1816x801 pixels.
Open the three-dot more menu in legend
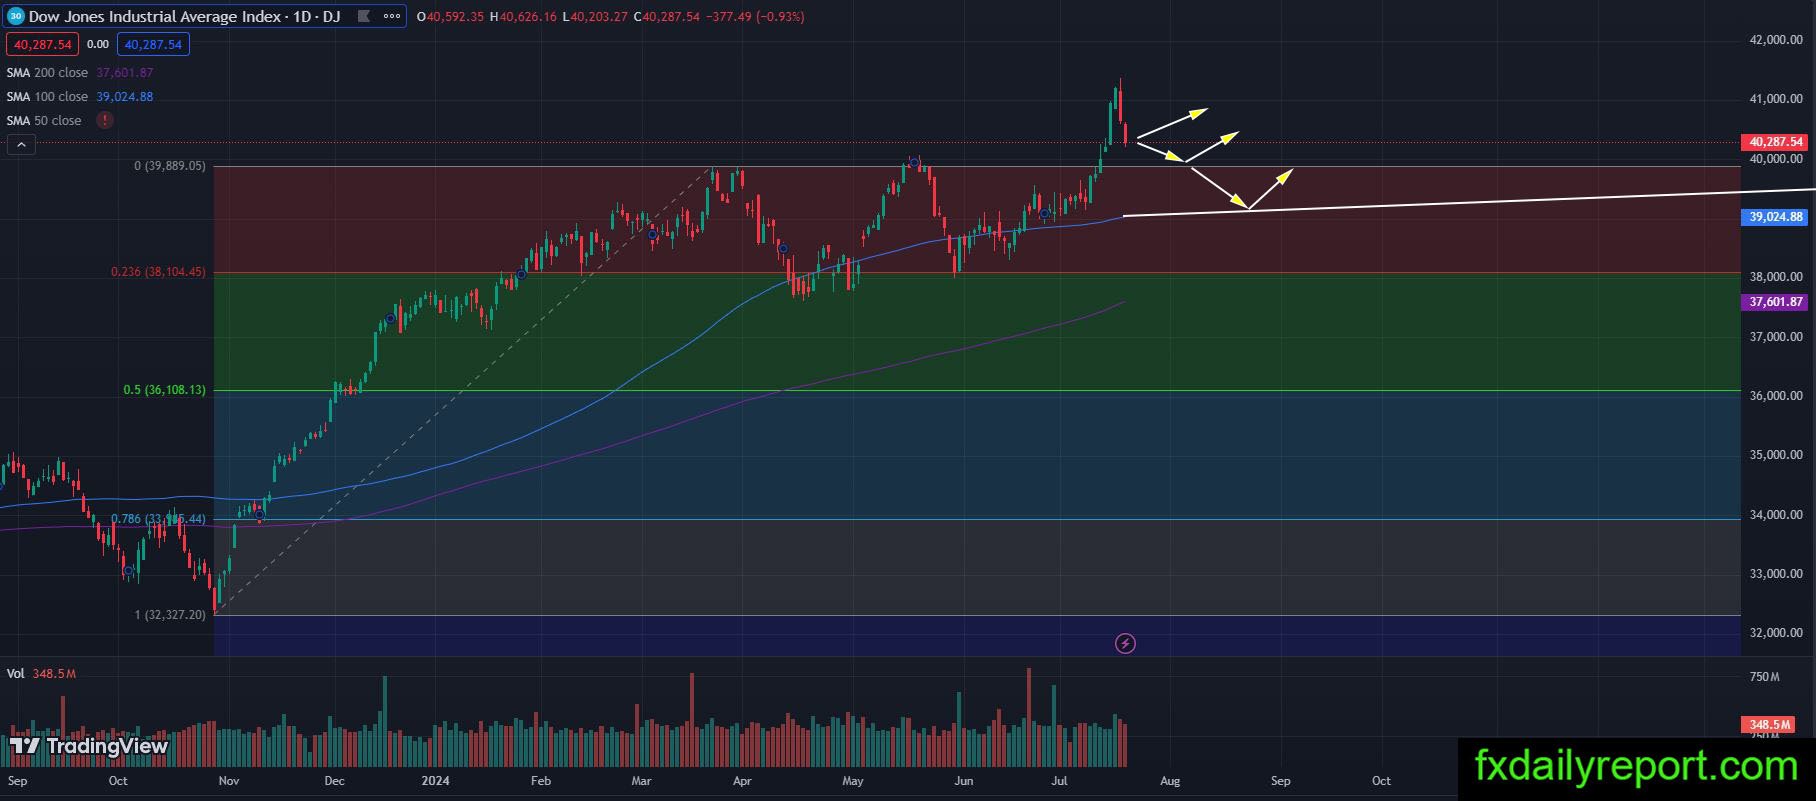(392, 16)
